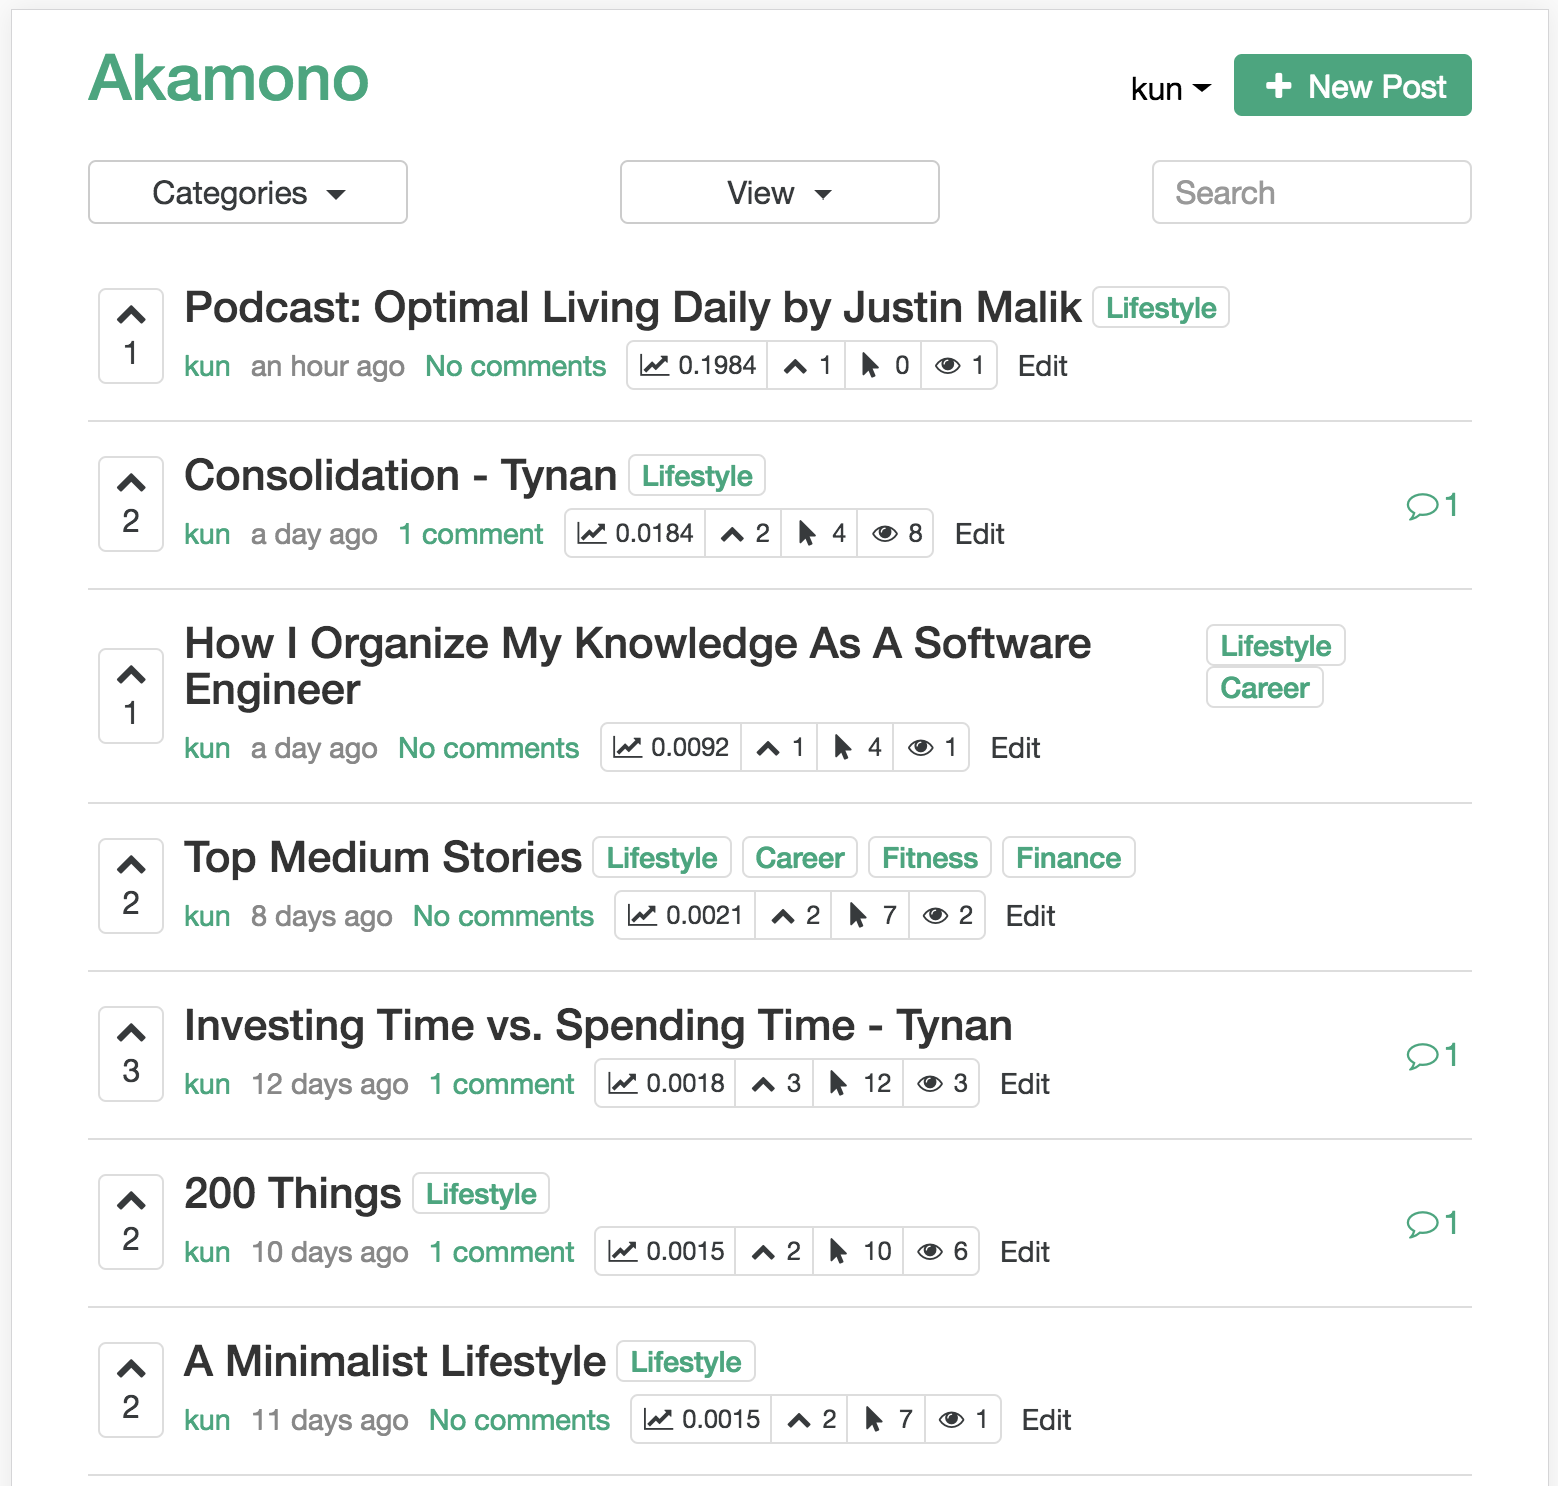Click the comment bubble on Investing Time vs. Spending Time
This screenshot has height=1486, width=1558.
pyautogui.click(x=1422, y=1055)
